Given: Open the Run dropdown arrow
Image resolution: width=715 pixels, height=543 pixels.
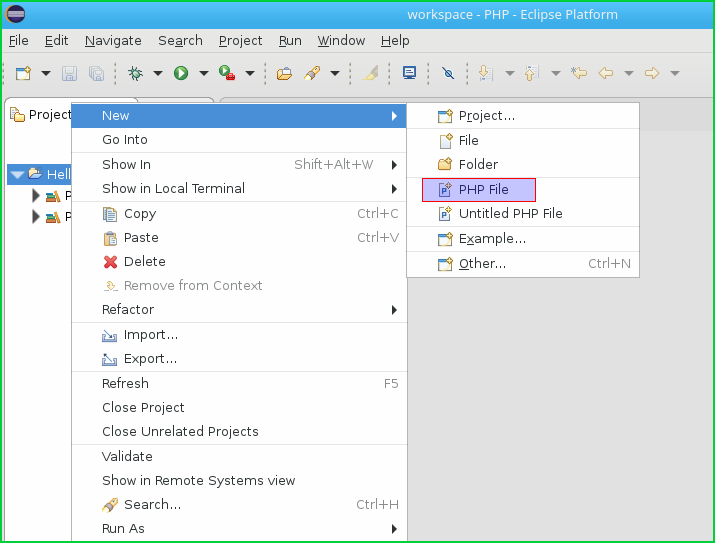Looking at the screenshot, I should click(204, 73).
